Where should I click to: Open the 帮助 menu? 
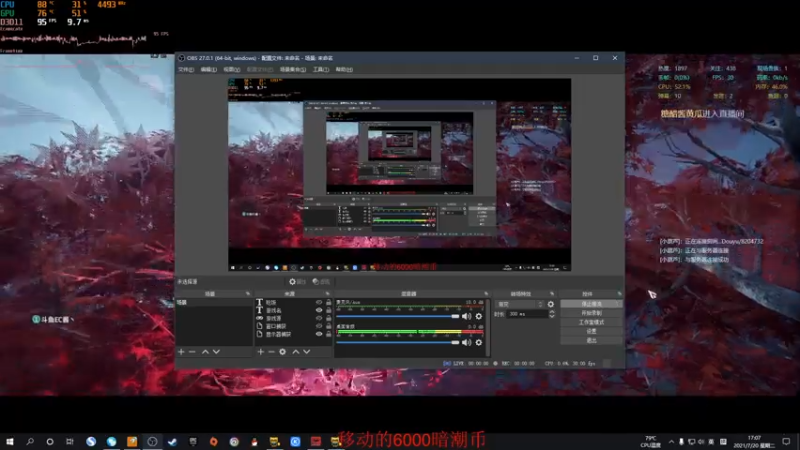344,69
